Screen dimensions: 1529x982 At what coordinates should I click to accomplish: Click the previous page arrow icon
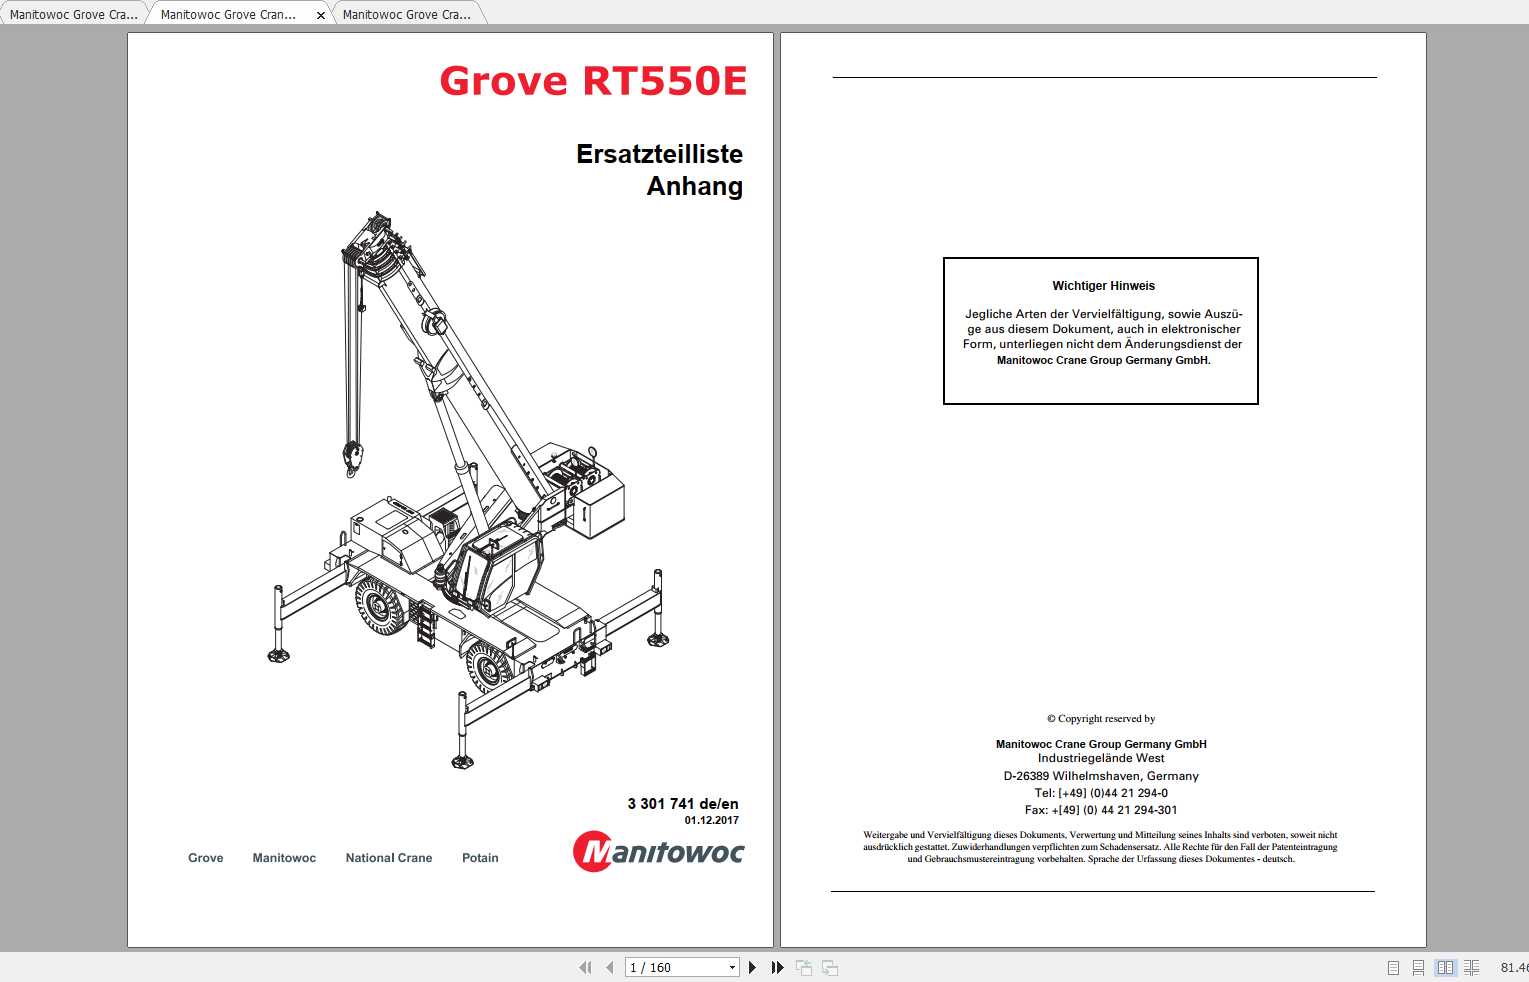click(x=611, y=967)
